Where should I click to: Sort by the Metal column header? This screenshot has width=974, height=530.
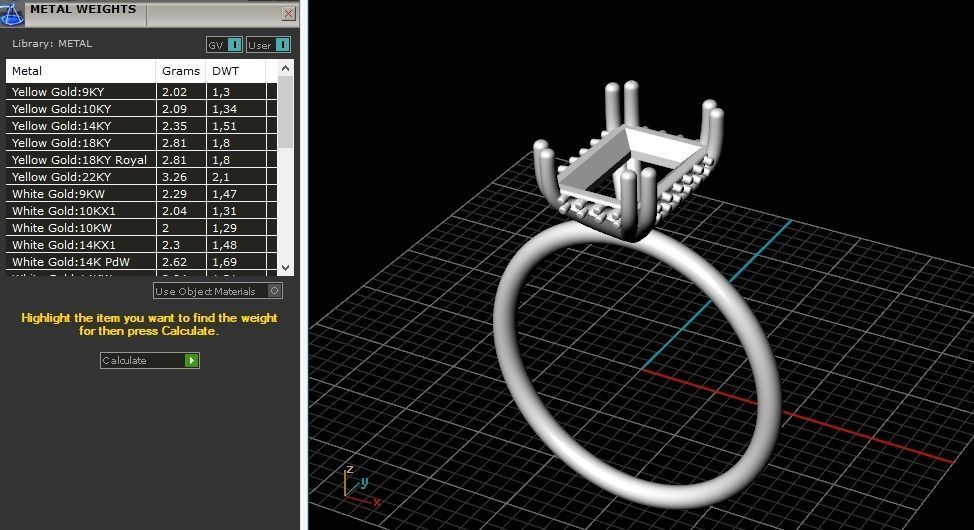(x=81, y=71)
